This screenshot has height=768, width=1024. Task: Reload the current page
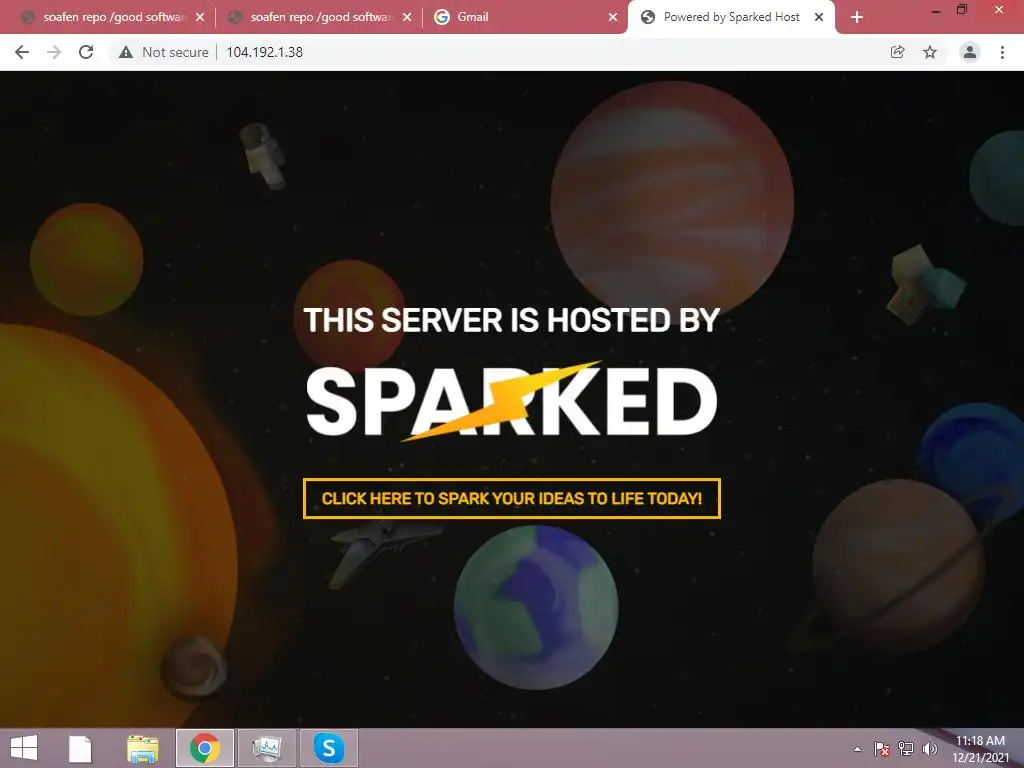coord(86,52)
